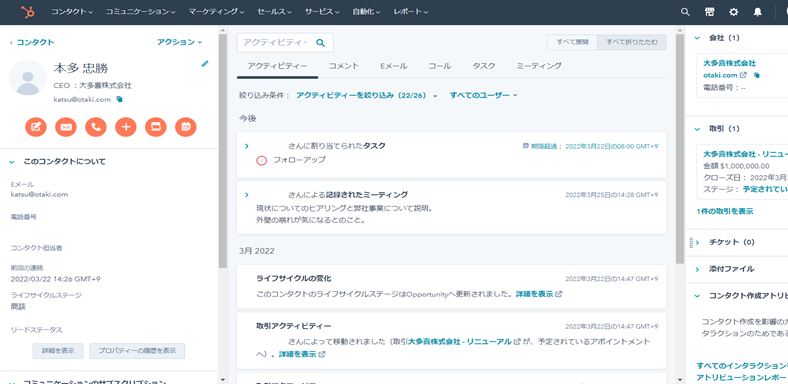Image resolution: width=788 pixels, height=384 pixels.
Task: Edit contact name with pencil icon
Action: [205, 64]
